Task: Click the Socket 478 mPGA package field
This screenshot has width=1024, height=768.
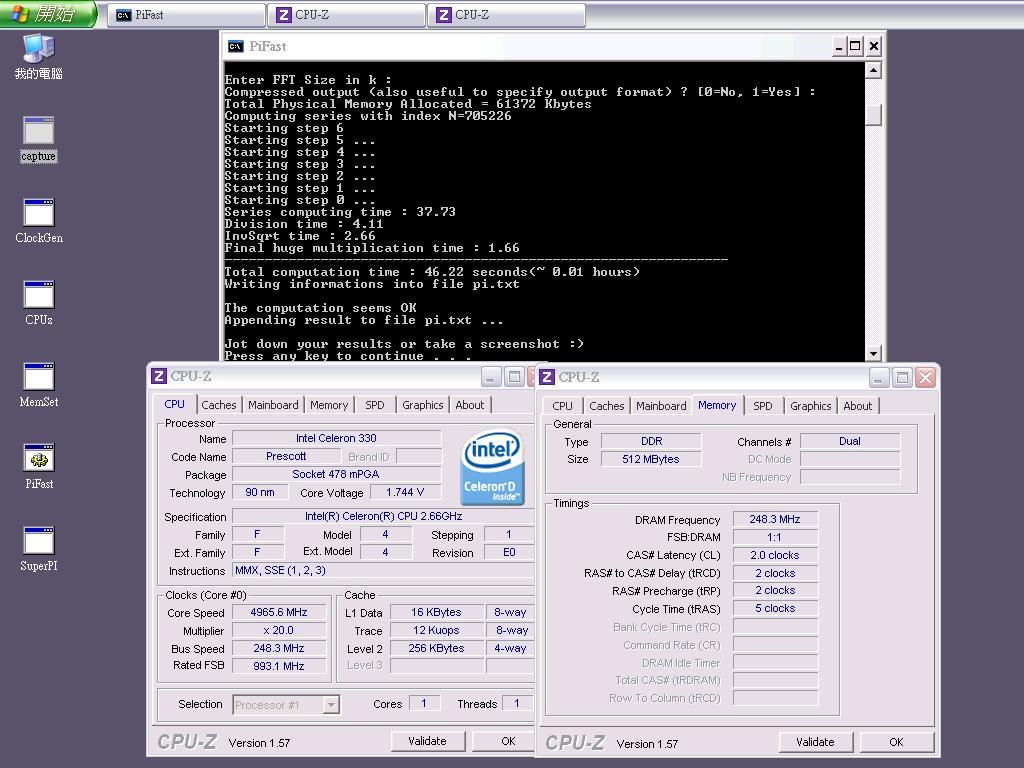Action: coord(336,474)
